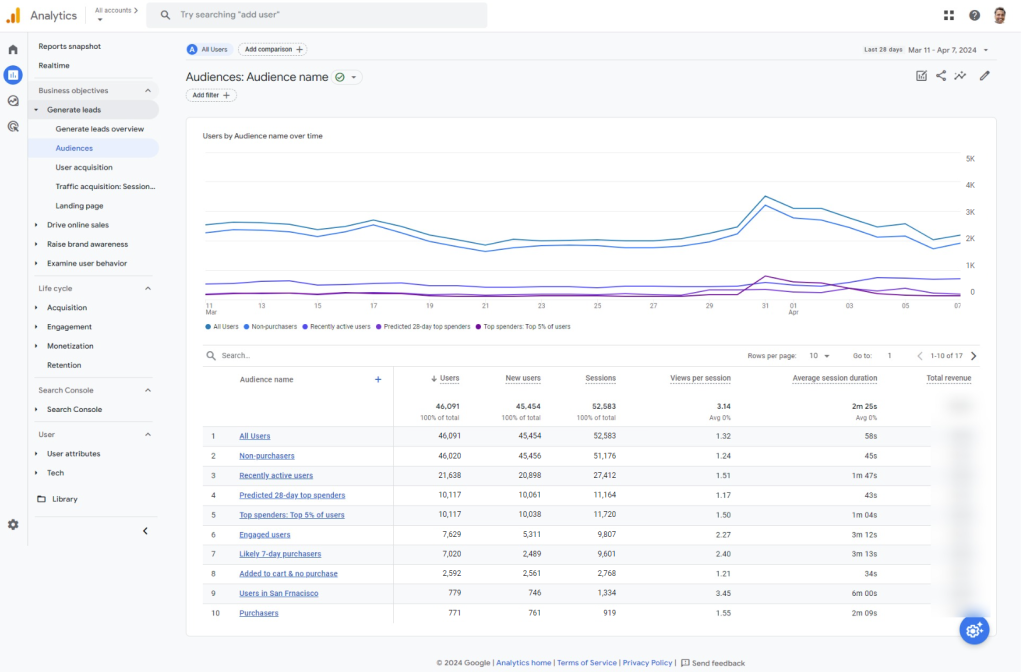1024x672 pixels.
Task: Open Users in San Frnacisco link
Action: point(278,594)
